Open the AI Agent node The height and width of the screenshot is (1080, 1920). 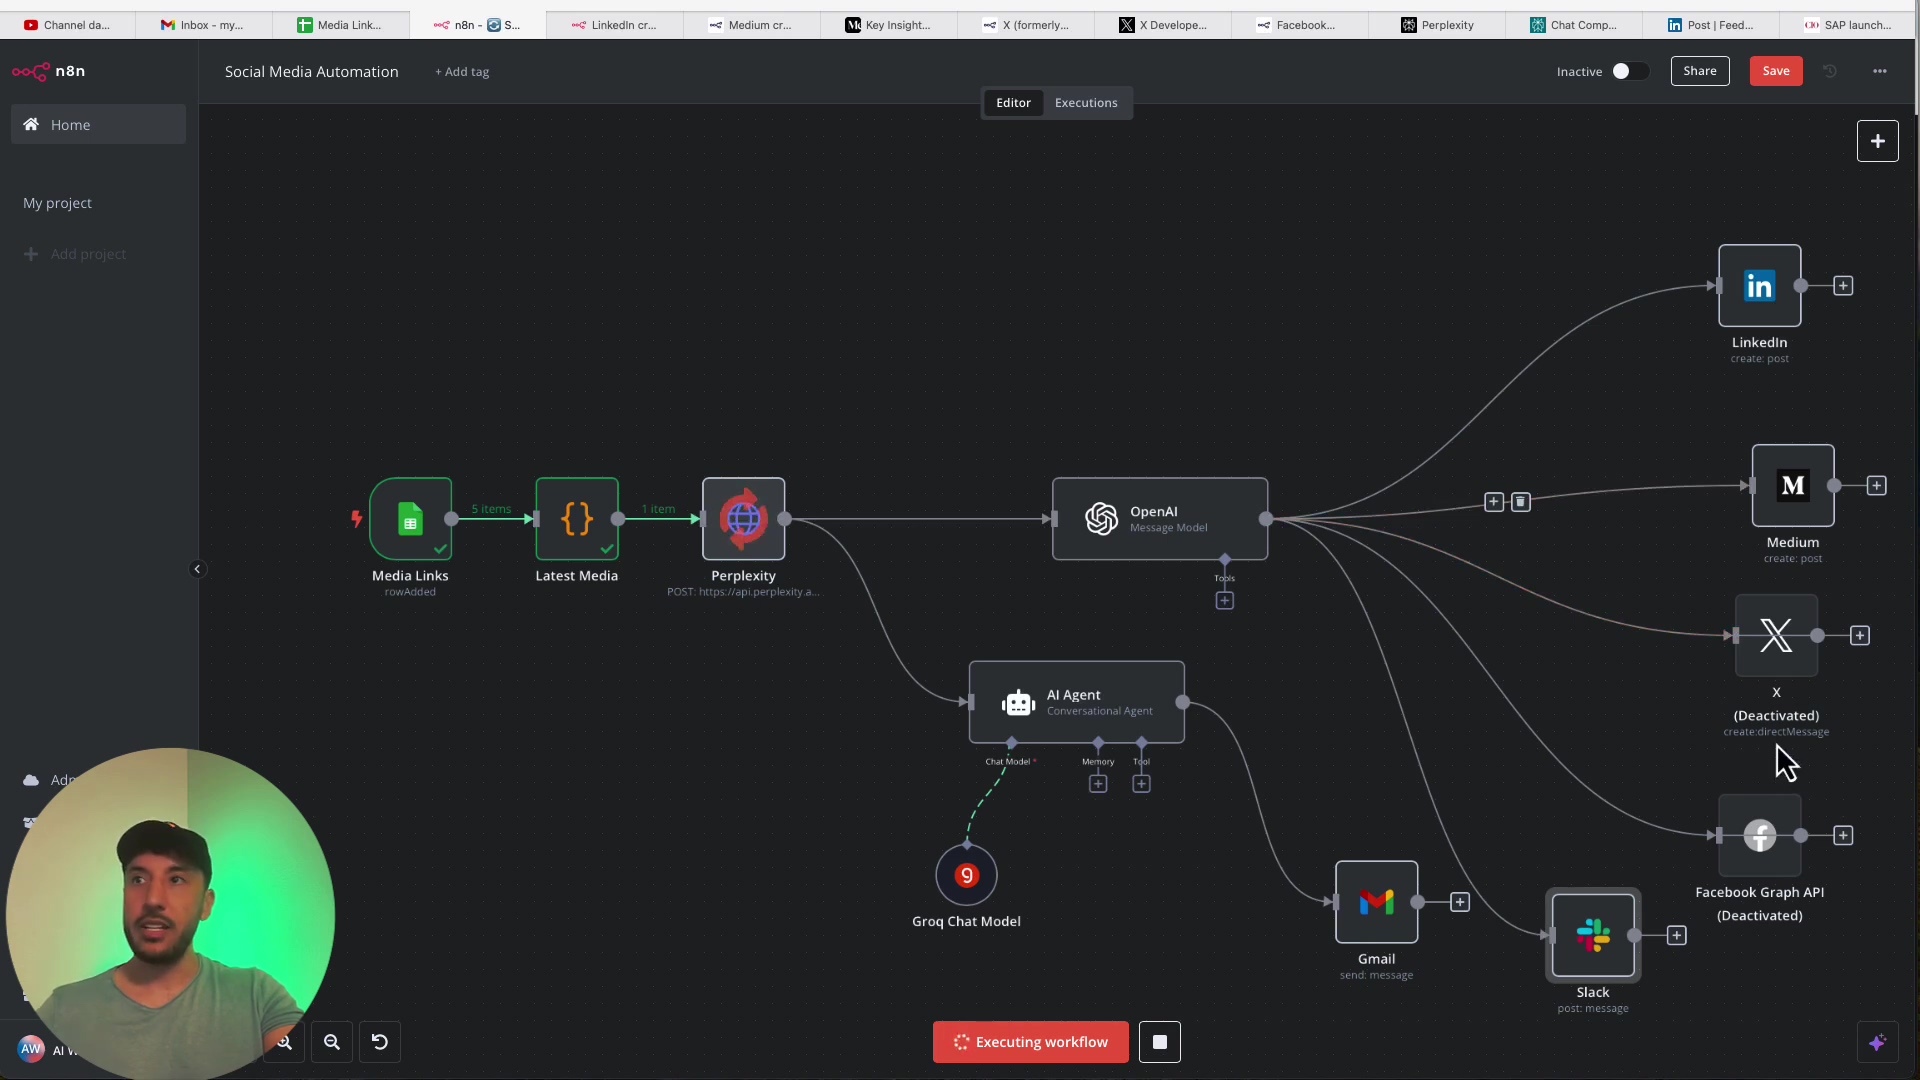pyautogui.click(x=1077, y=702)
